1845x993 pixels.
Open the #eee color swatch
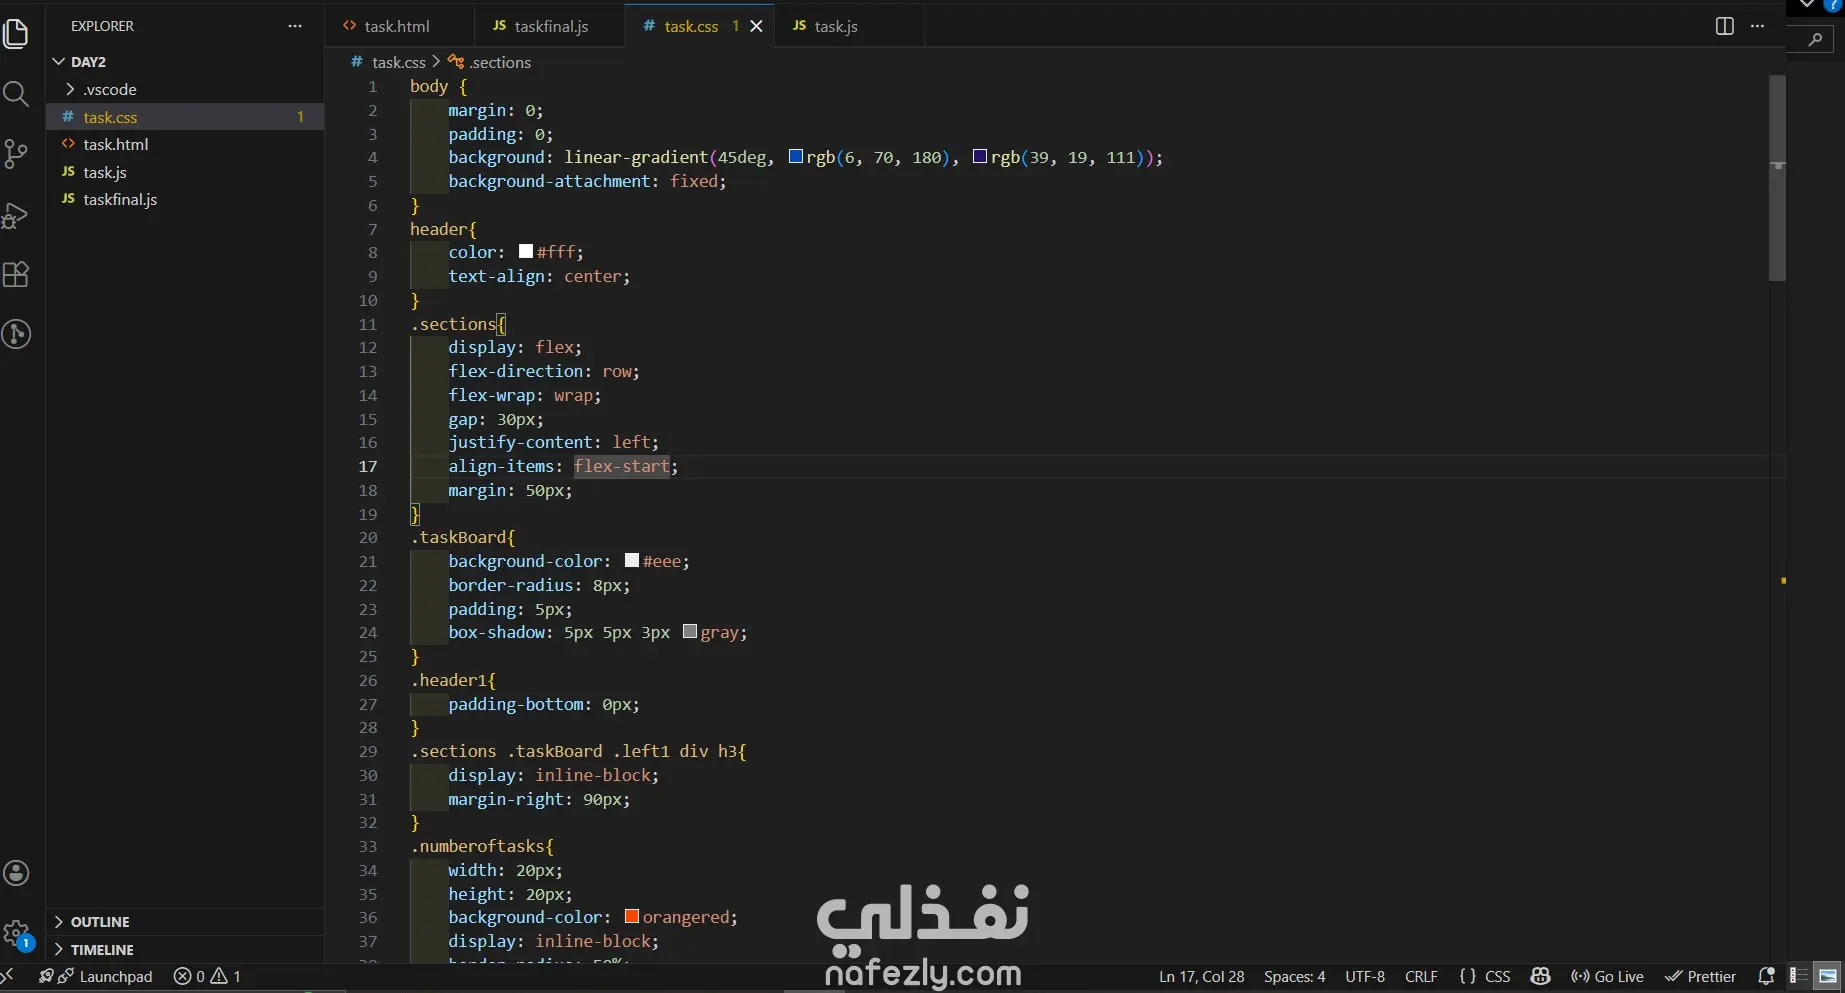click(x=632, y=560)
